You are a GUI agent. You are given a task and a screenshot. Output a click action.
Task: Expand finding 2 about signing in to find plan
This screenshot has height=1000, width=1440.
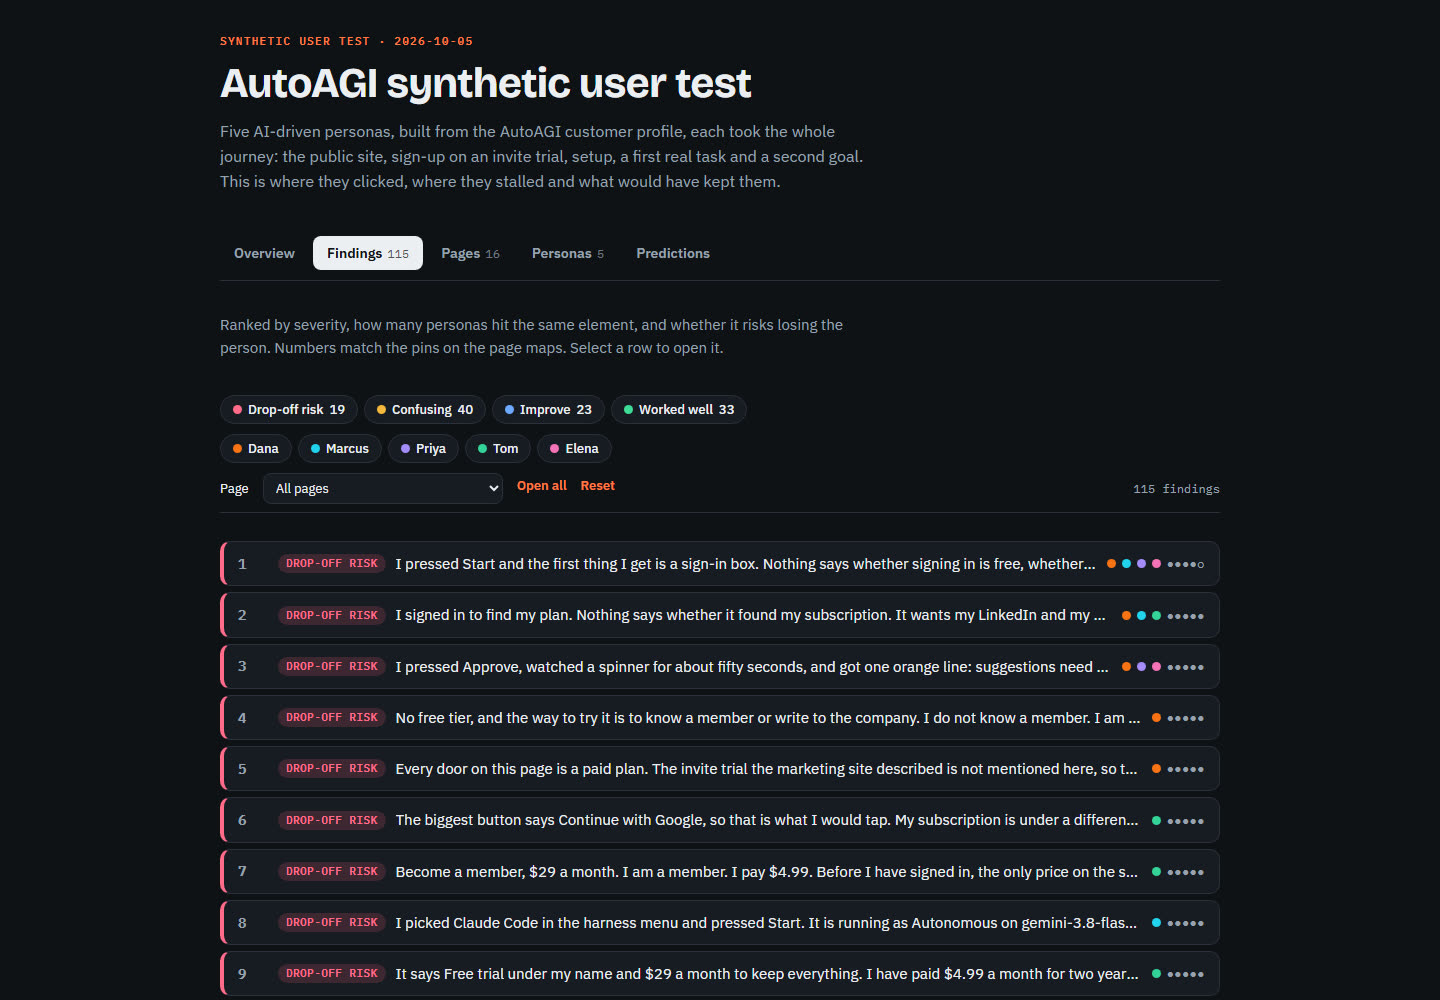click(x=720, y=615)
